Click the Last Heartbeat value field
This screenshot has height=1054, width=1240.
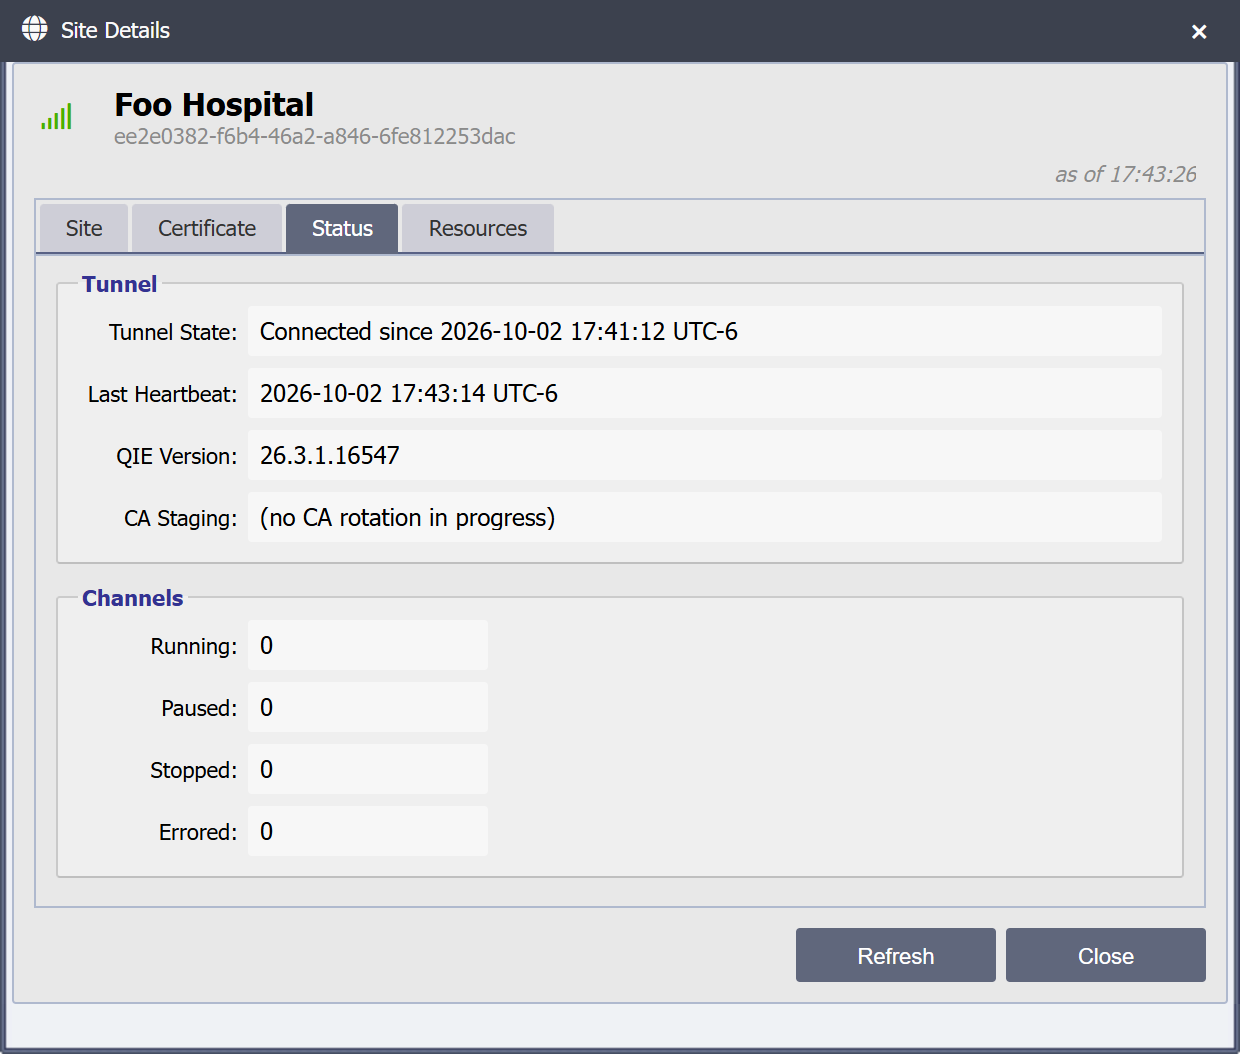[705, 393]
